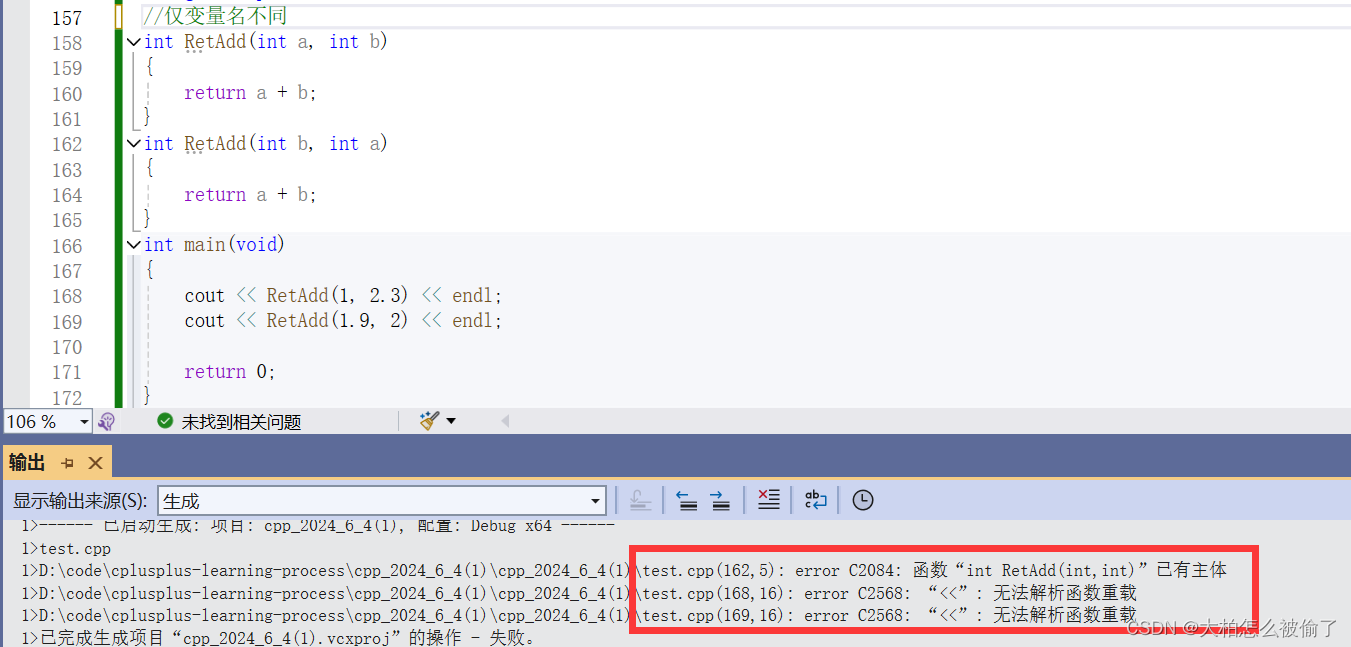Screen dimensions: 1351x647
Task: Click the error C2084 output line
Action: [623, 571]
